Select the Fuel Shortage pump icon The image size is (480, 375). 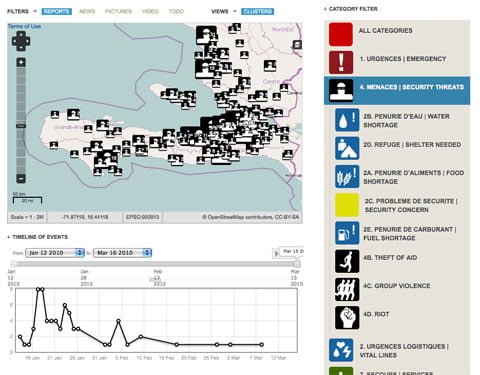[347, 233]
